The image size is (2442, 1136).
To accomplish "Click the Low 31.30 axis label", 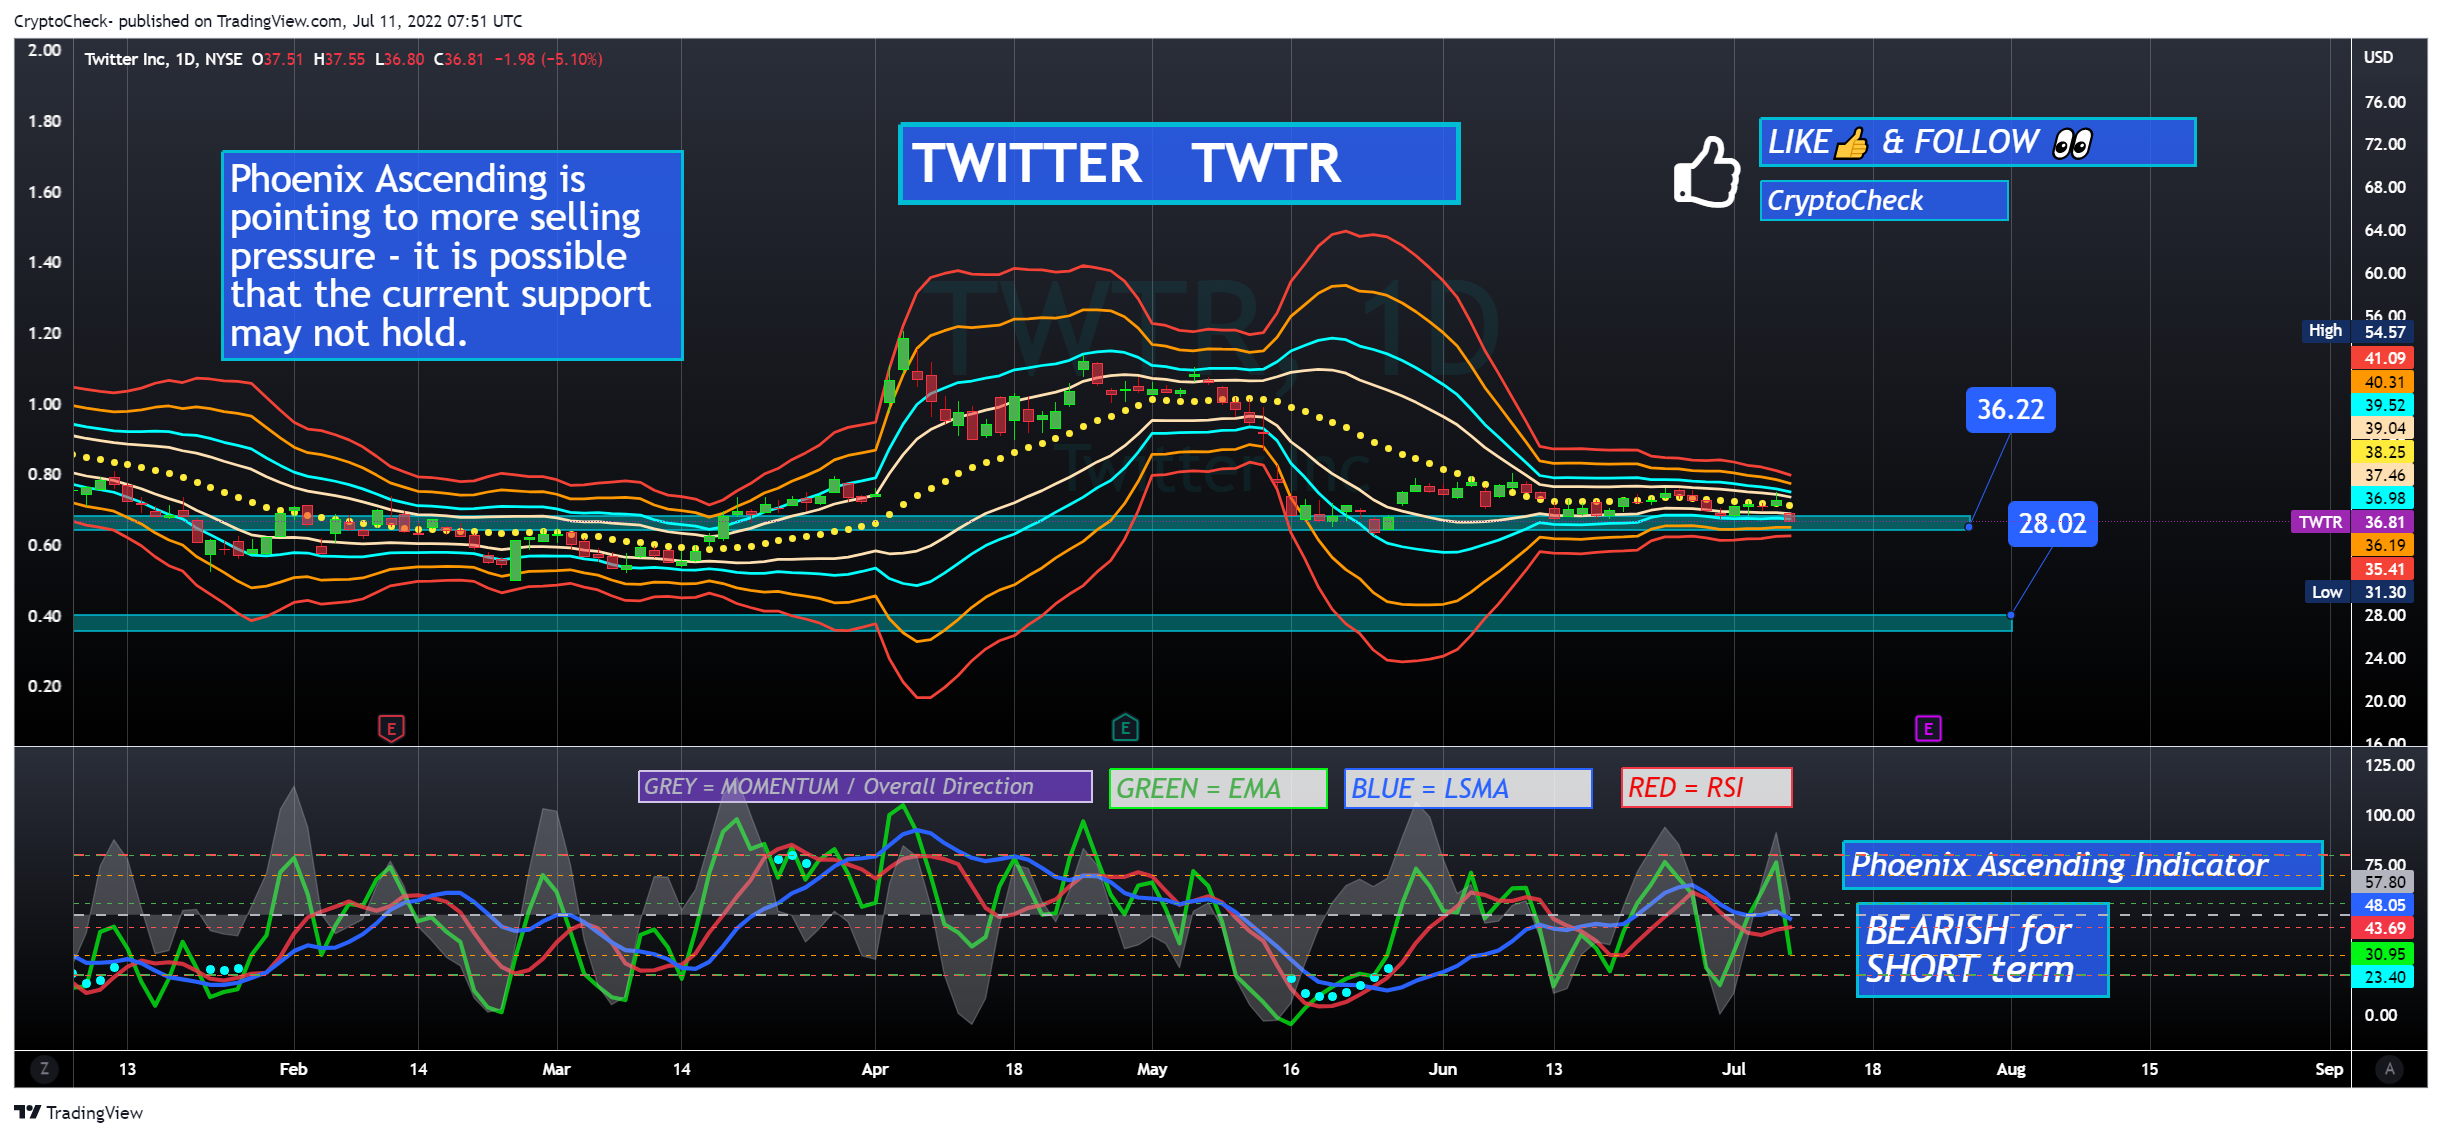I will click(x=2359, y=592).
